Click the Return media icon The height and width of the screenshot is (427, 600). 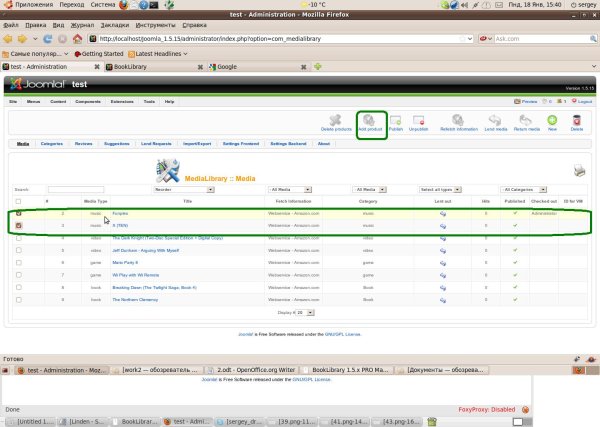point(526,120)
